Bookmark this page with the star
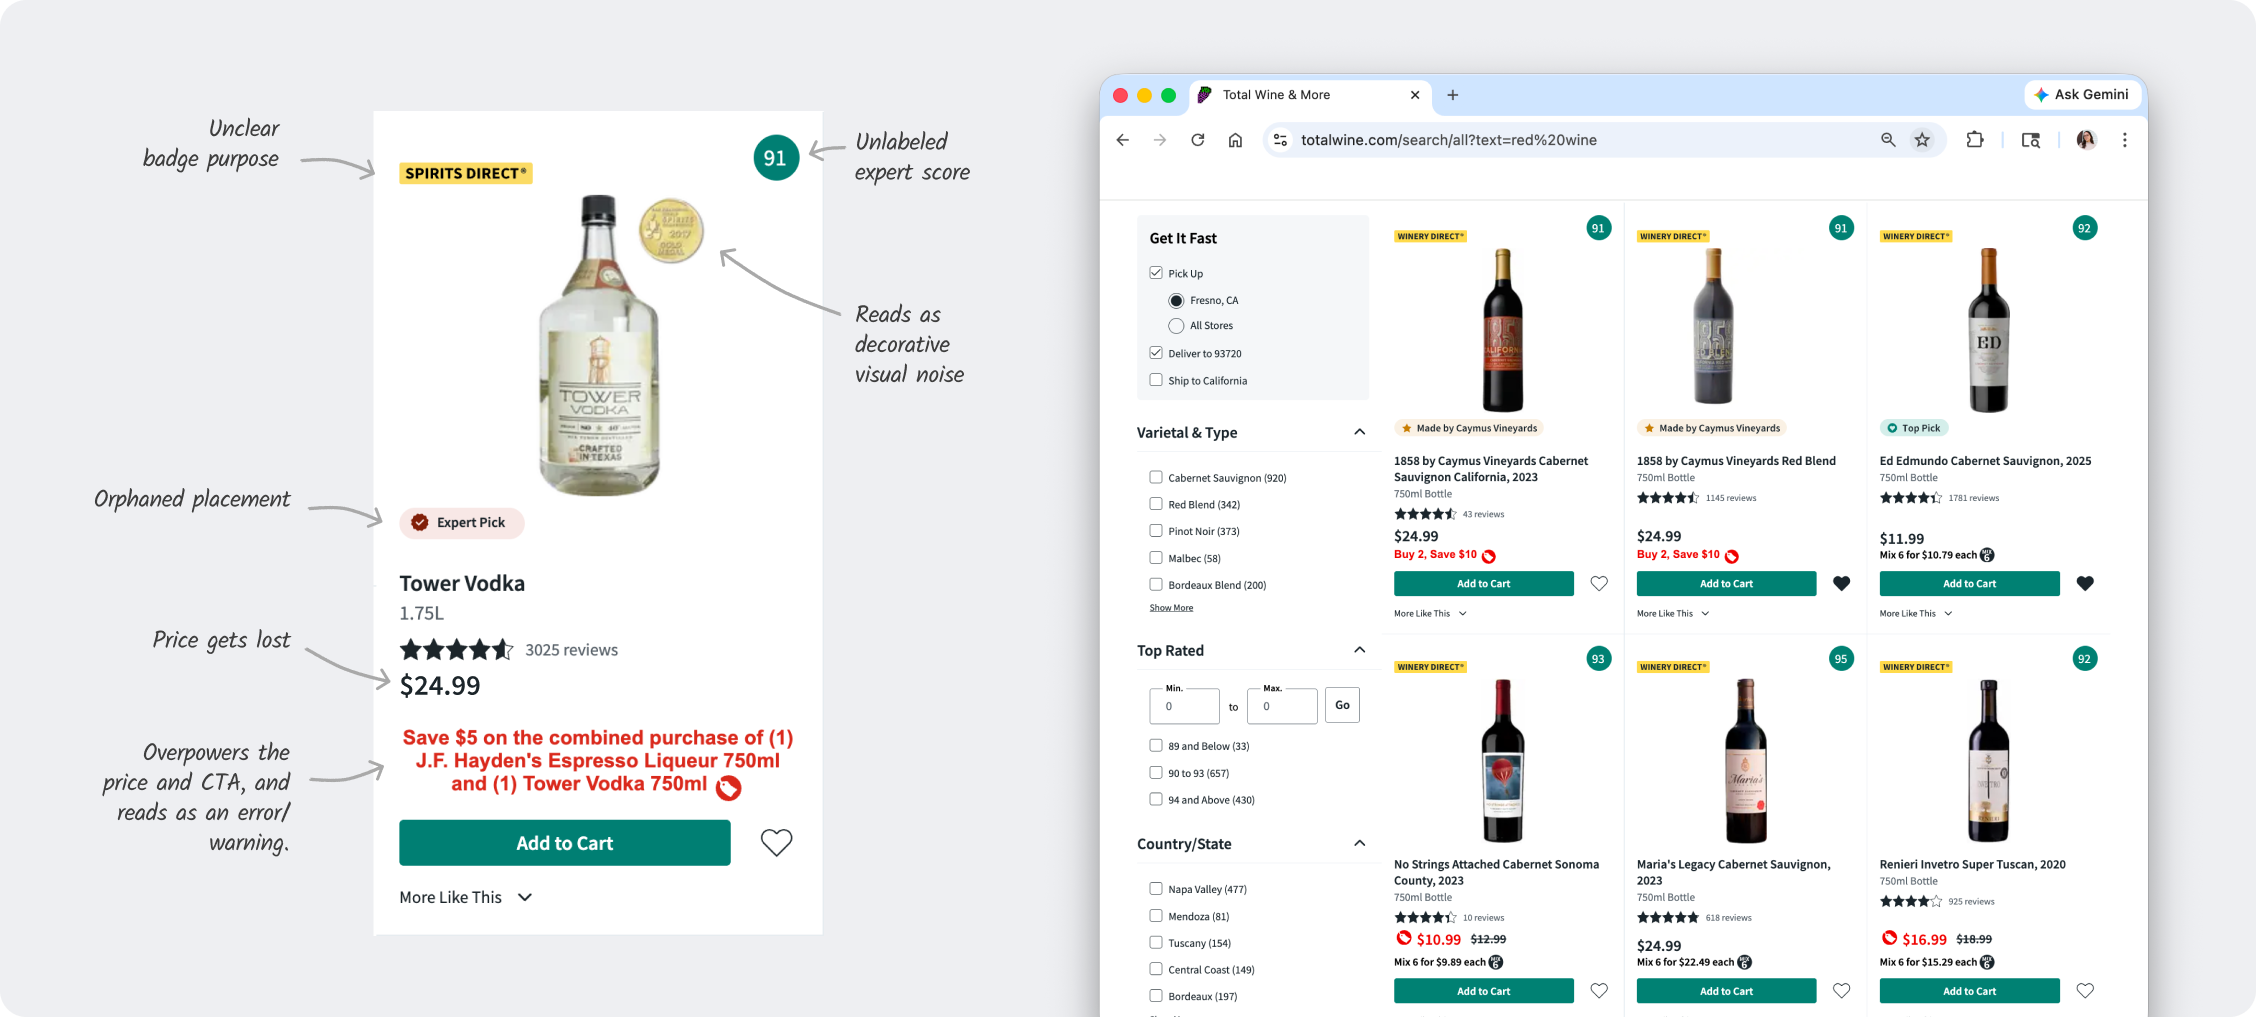2256x1017 pixels. 1922,140
